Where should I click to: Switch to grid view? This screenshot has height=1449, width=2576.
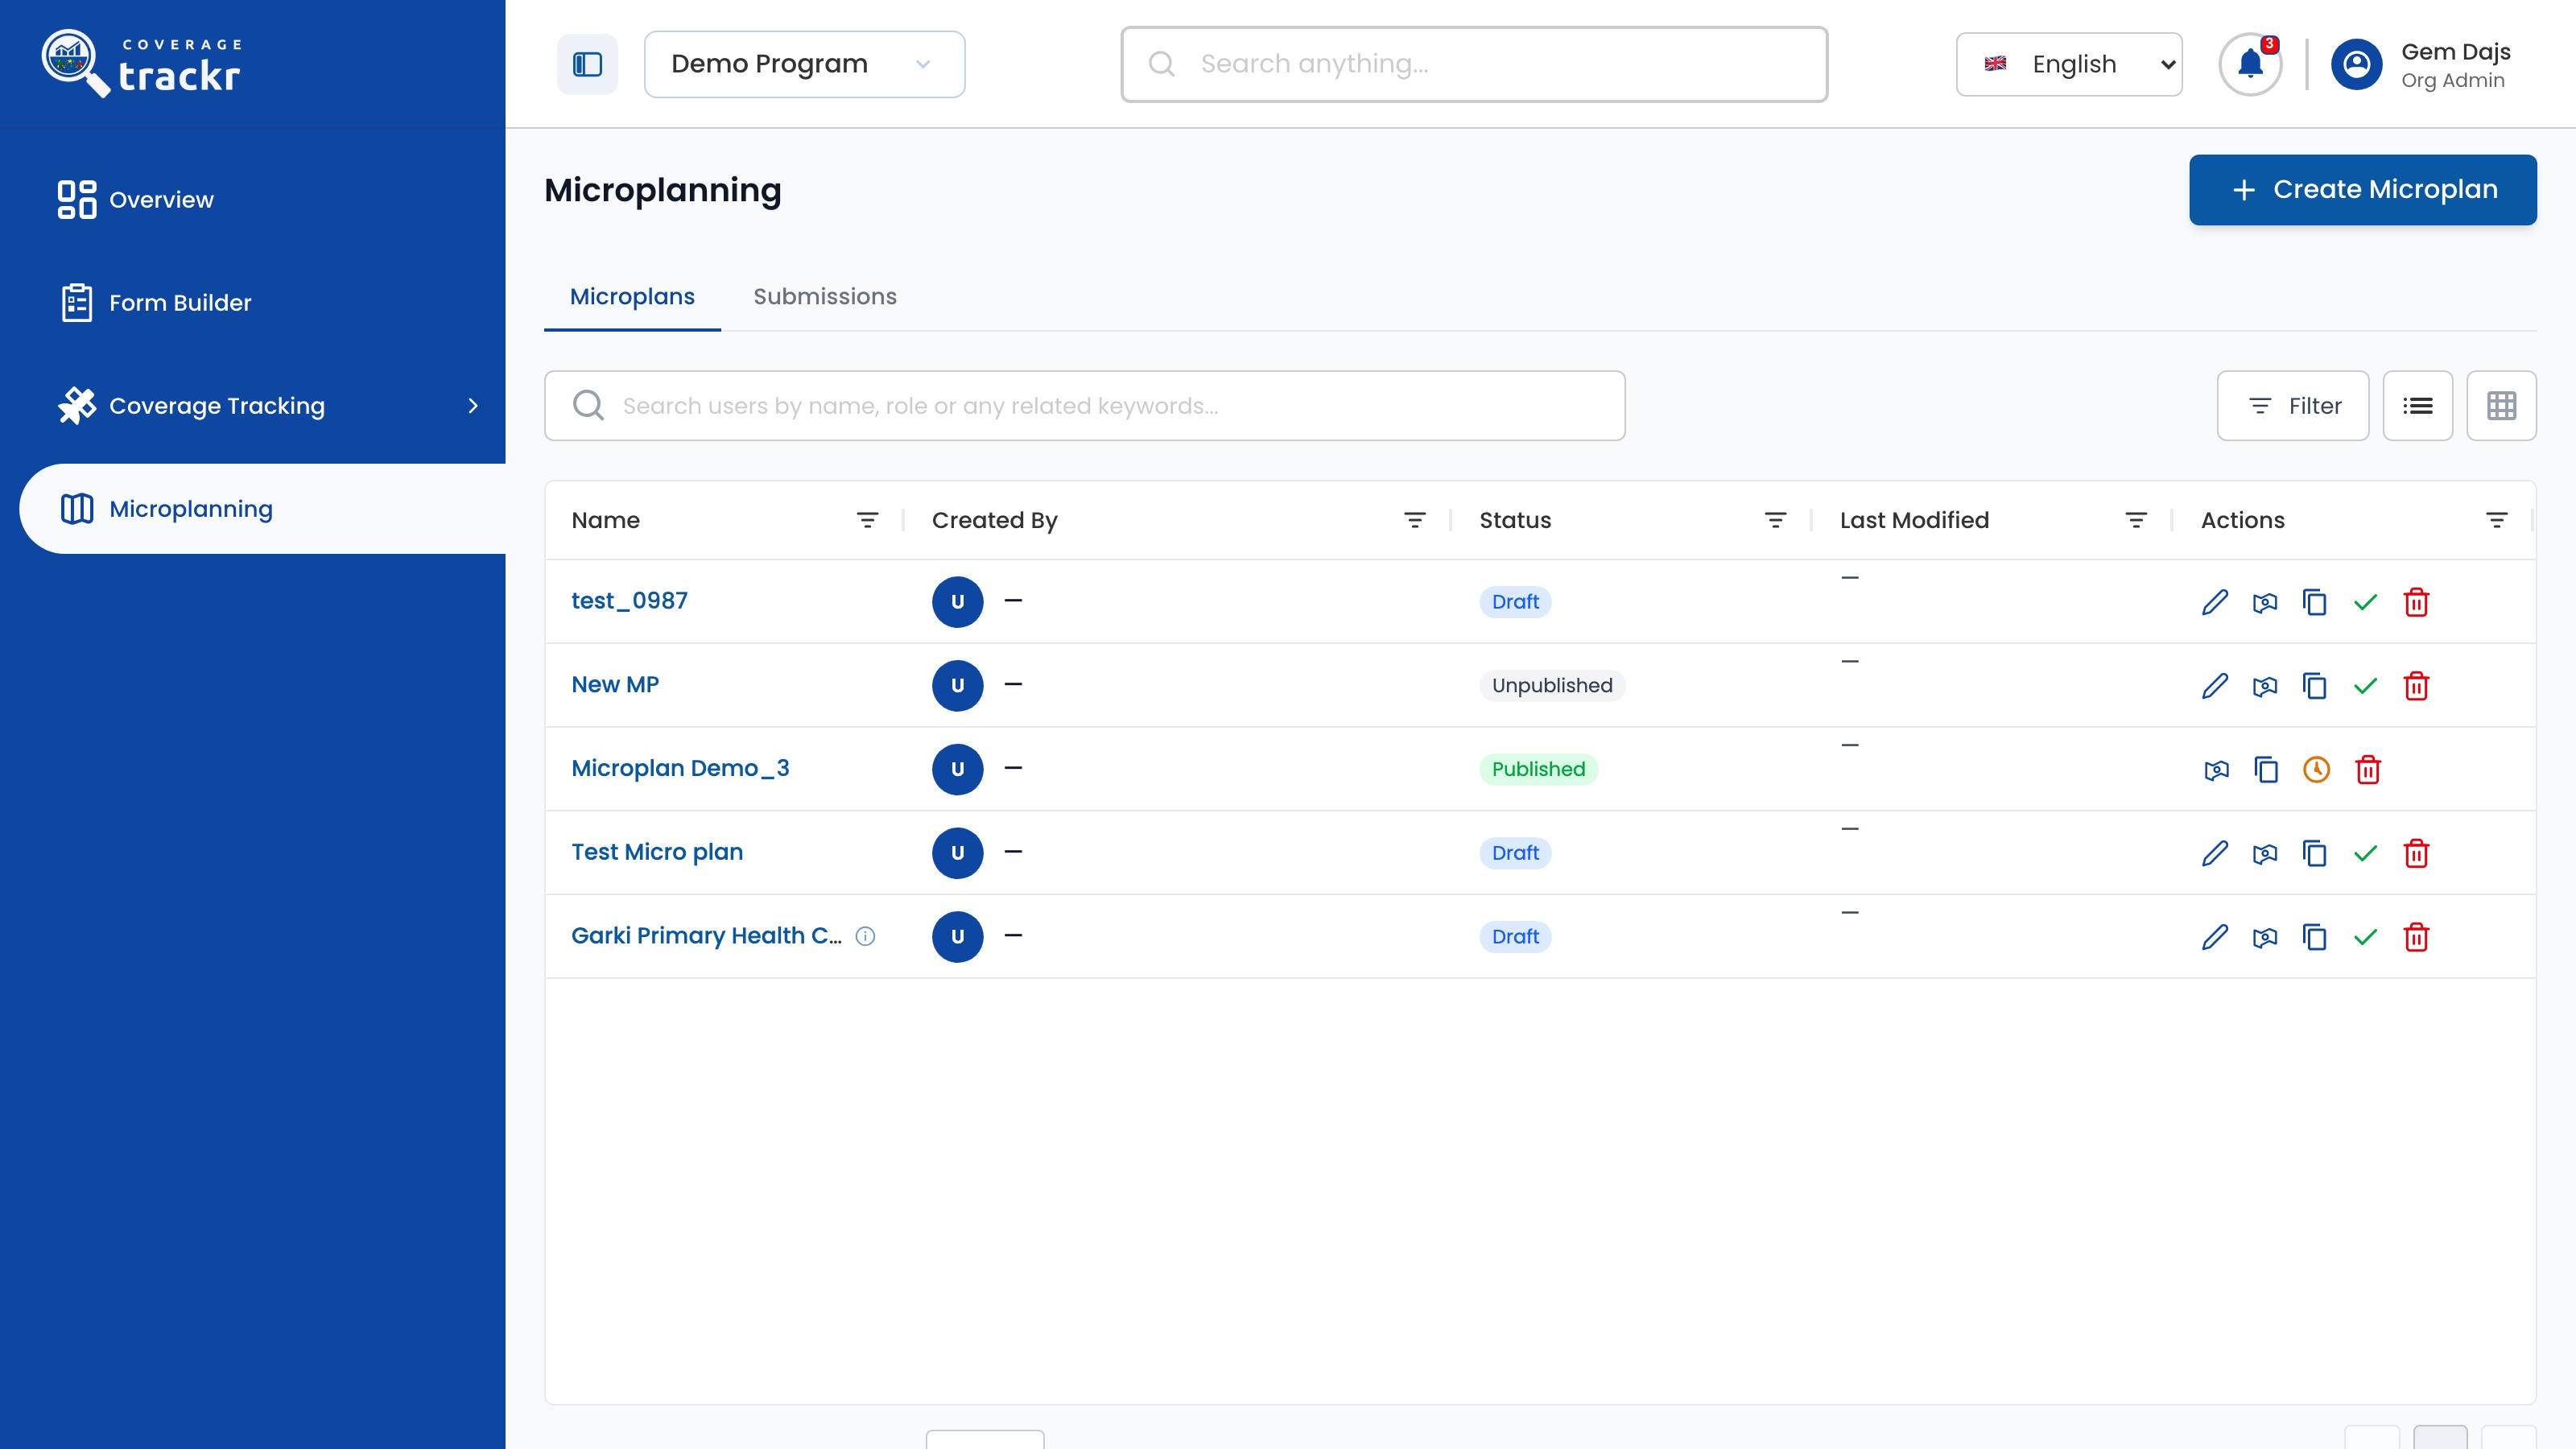pyautogui.click(x=2501, y=406)
